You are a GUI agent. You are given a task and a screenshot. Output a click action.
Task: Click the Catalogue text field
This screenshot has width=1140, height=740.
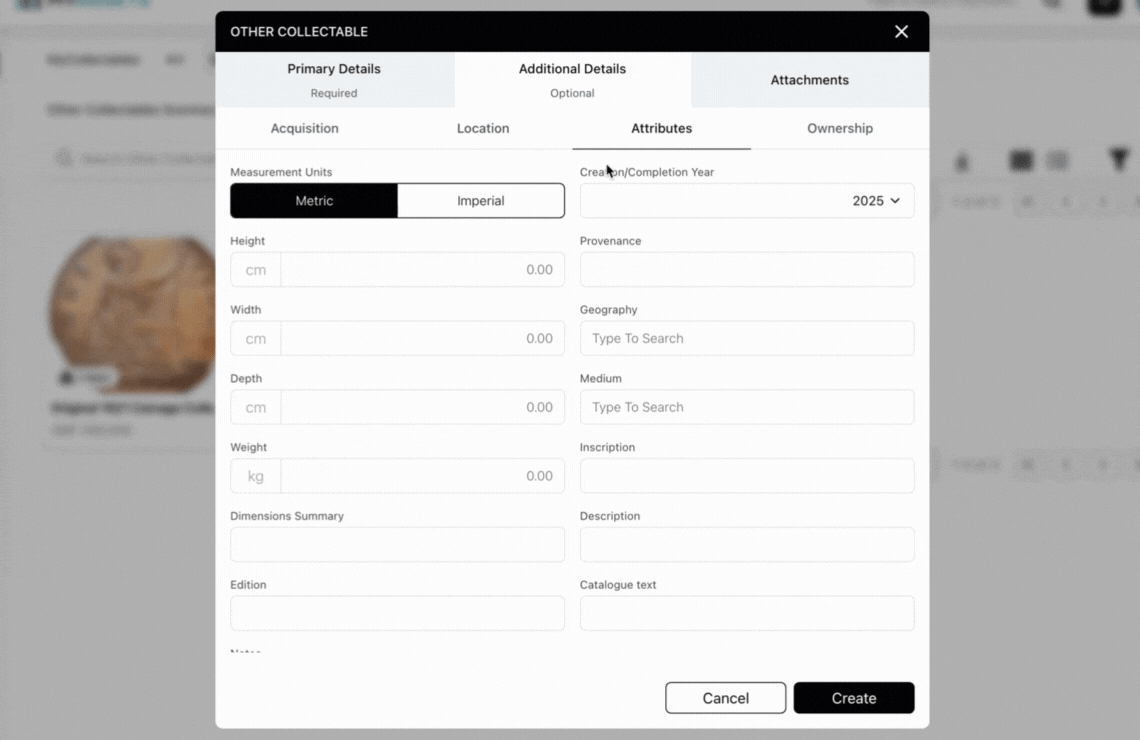746,614
